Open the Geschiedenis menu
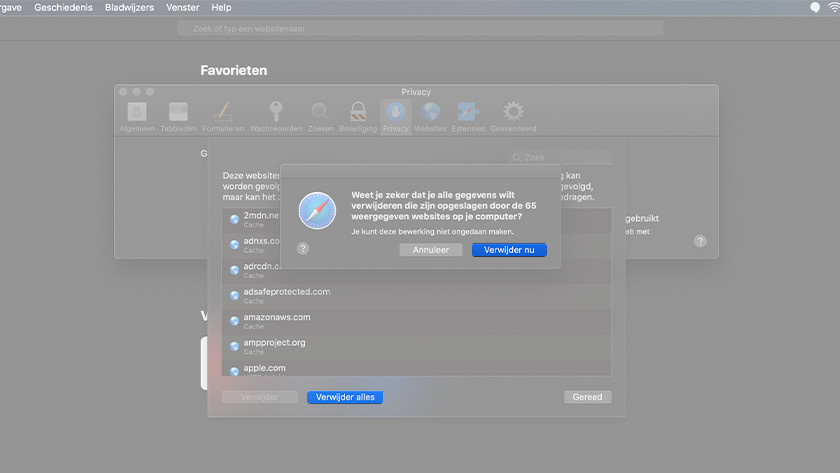The width and height of the screenshot is (840, 473). tap(63, 7)
